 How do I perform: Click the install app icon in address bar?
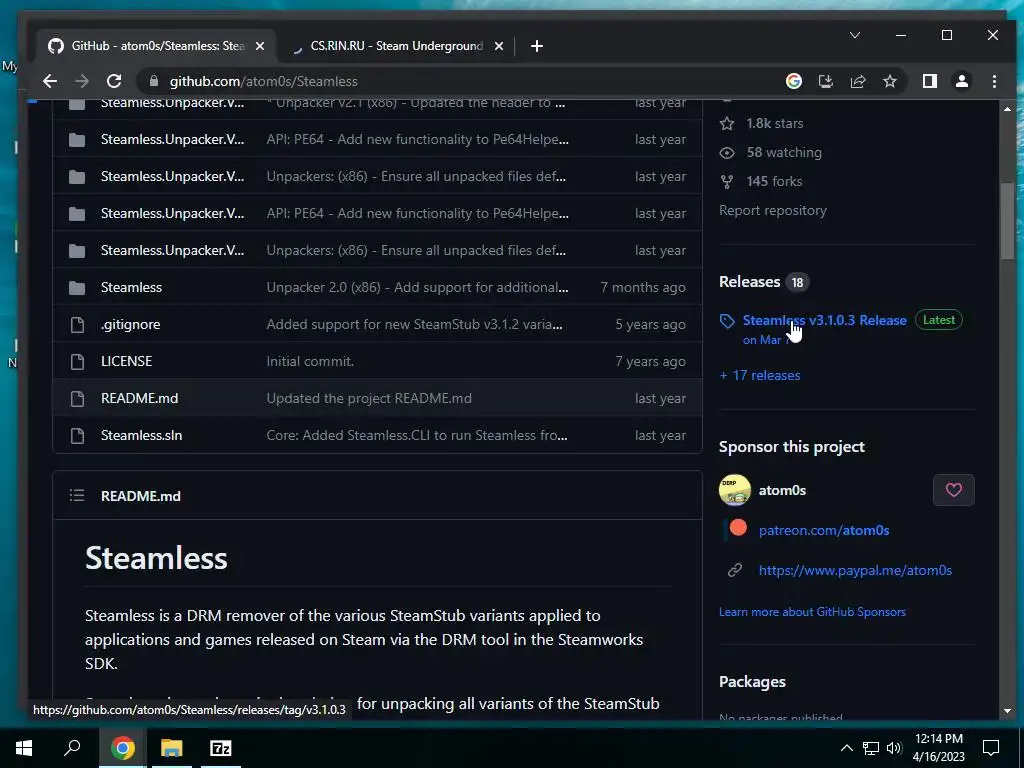825,81
